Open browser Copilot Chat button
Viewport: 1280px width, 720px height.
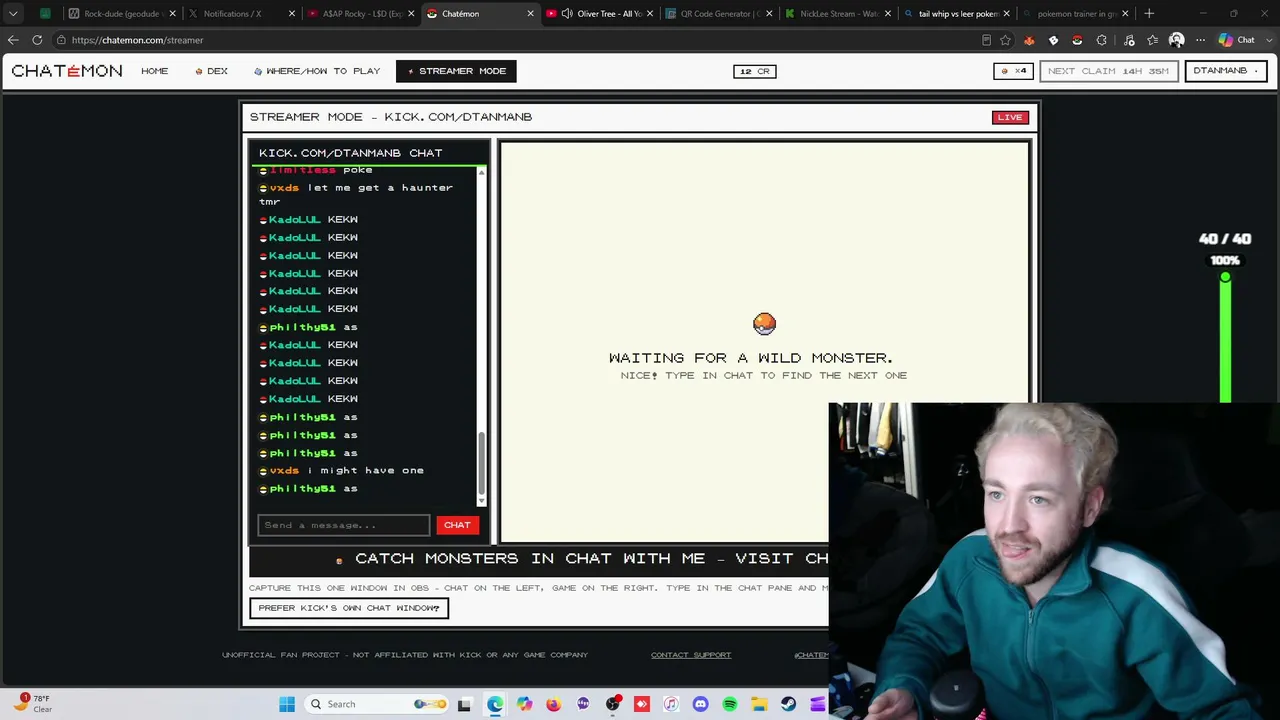pos(1237,40)
